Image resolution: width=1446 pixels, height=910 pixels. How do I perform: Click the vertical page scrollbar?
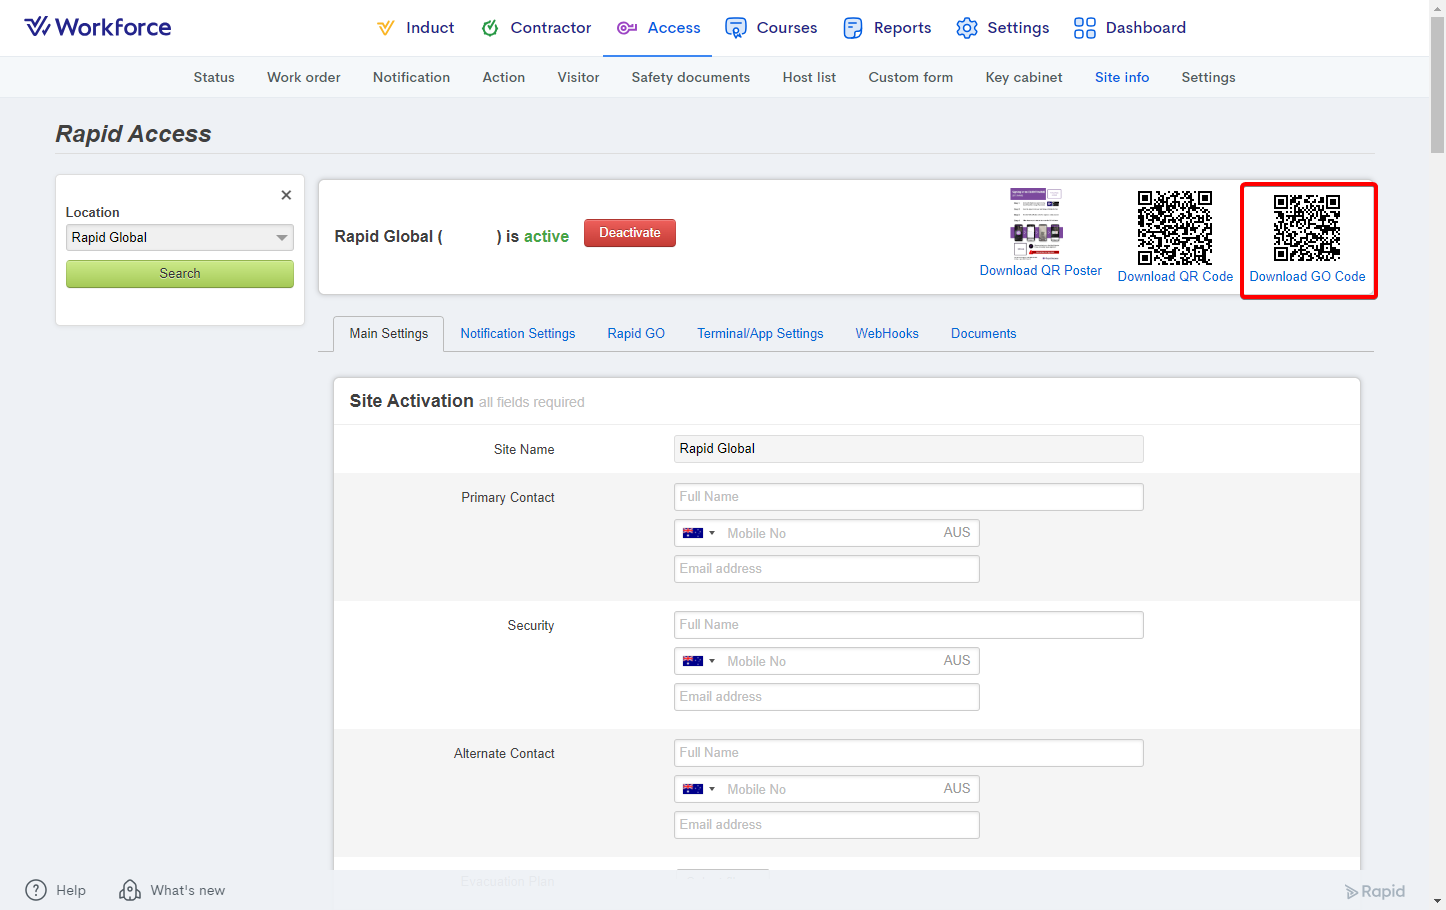coord(1437,85)
